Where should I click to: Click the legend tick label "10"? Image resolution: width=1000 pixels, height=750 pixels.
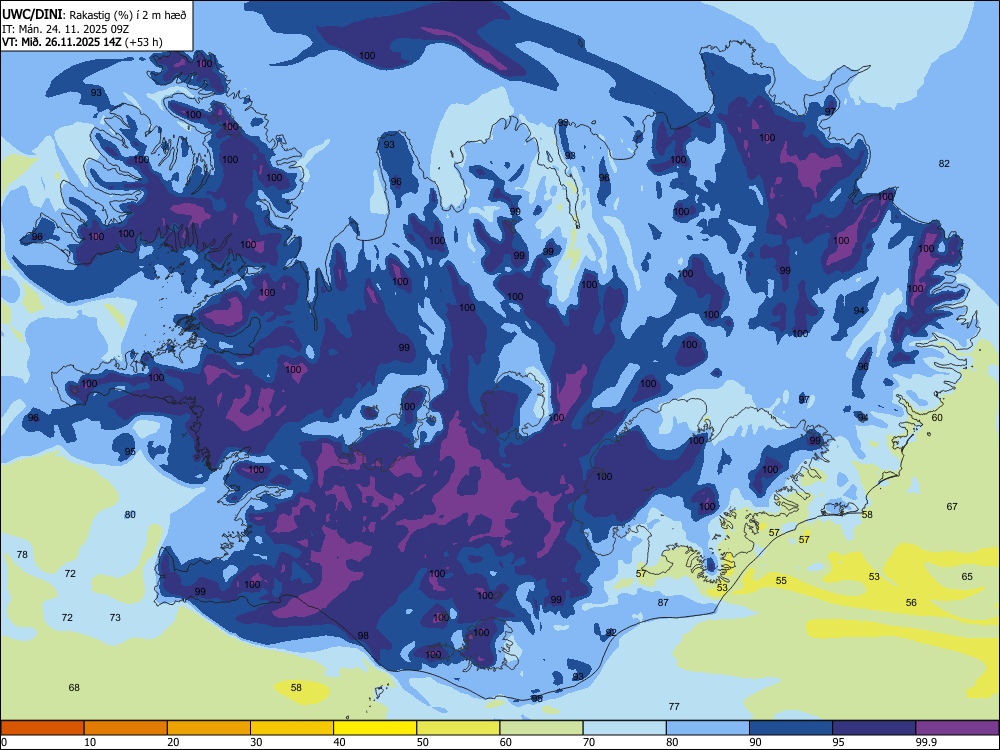pos(90,742)
